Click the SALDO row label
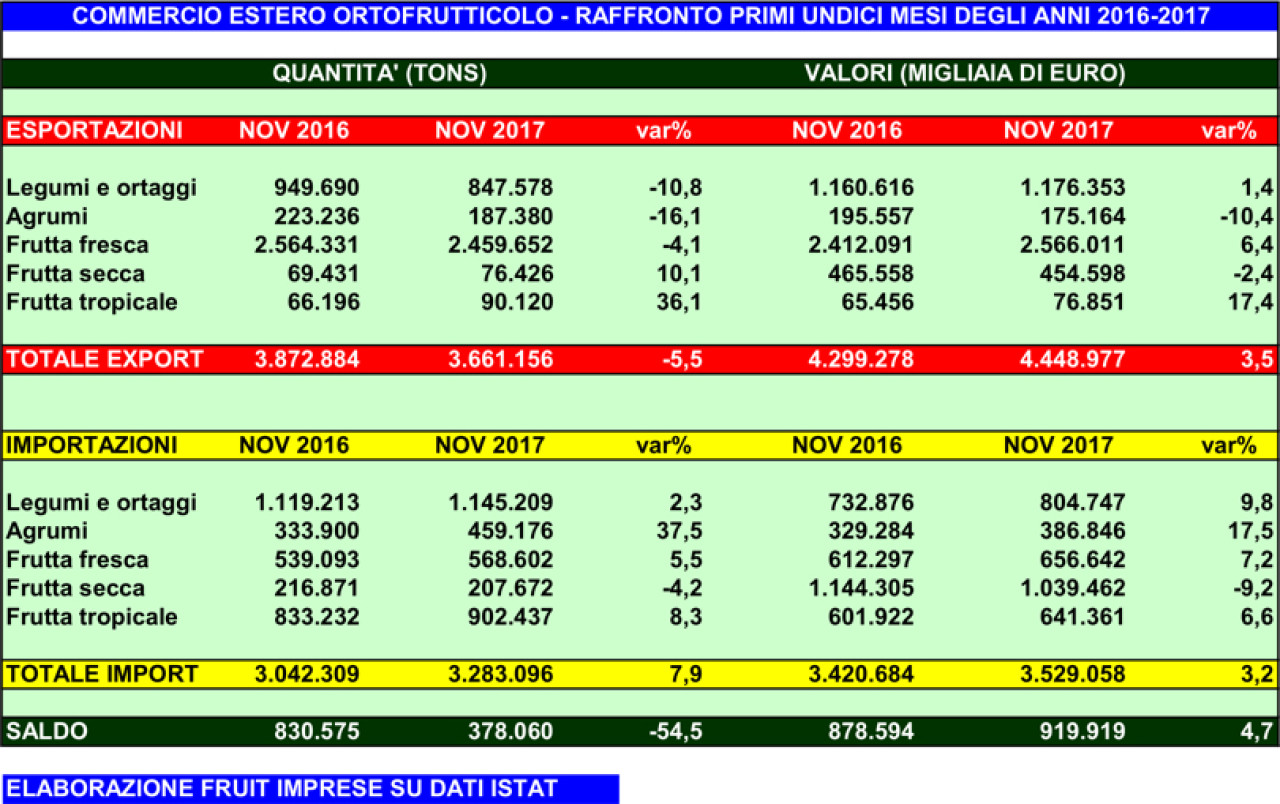The width and height of the screenshot is (1280, 804). pos(47,731)
